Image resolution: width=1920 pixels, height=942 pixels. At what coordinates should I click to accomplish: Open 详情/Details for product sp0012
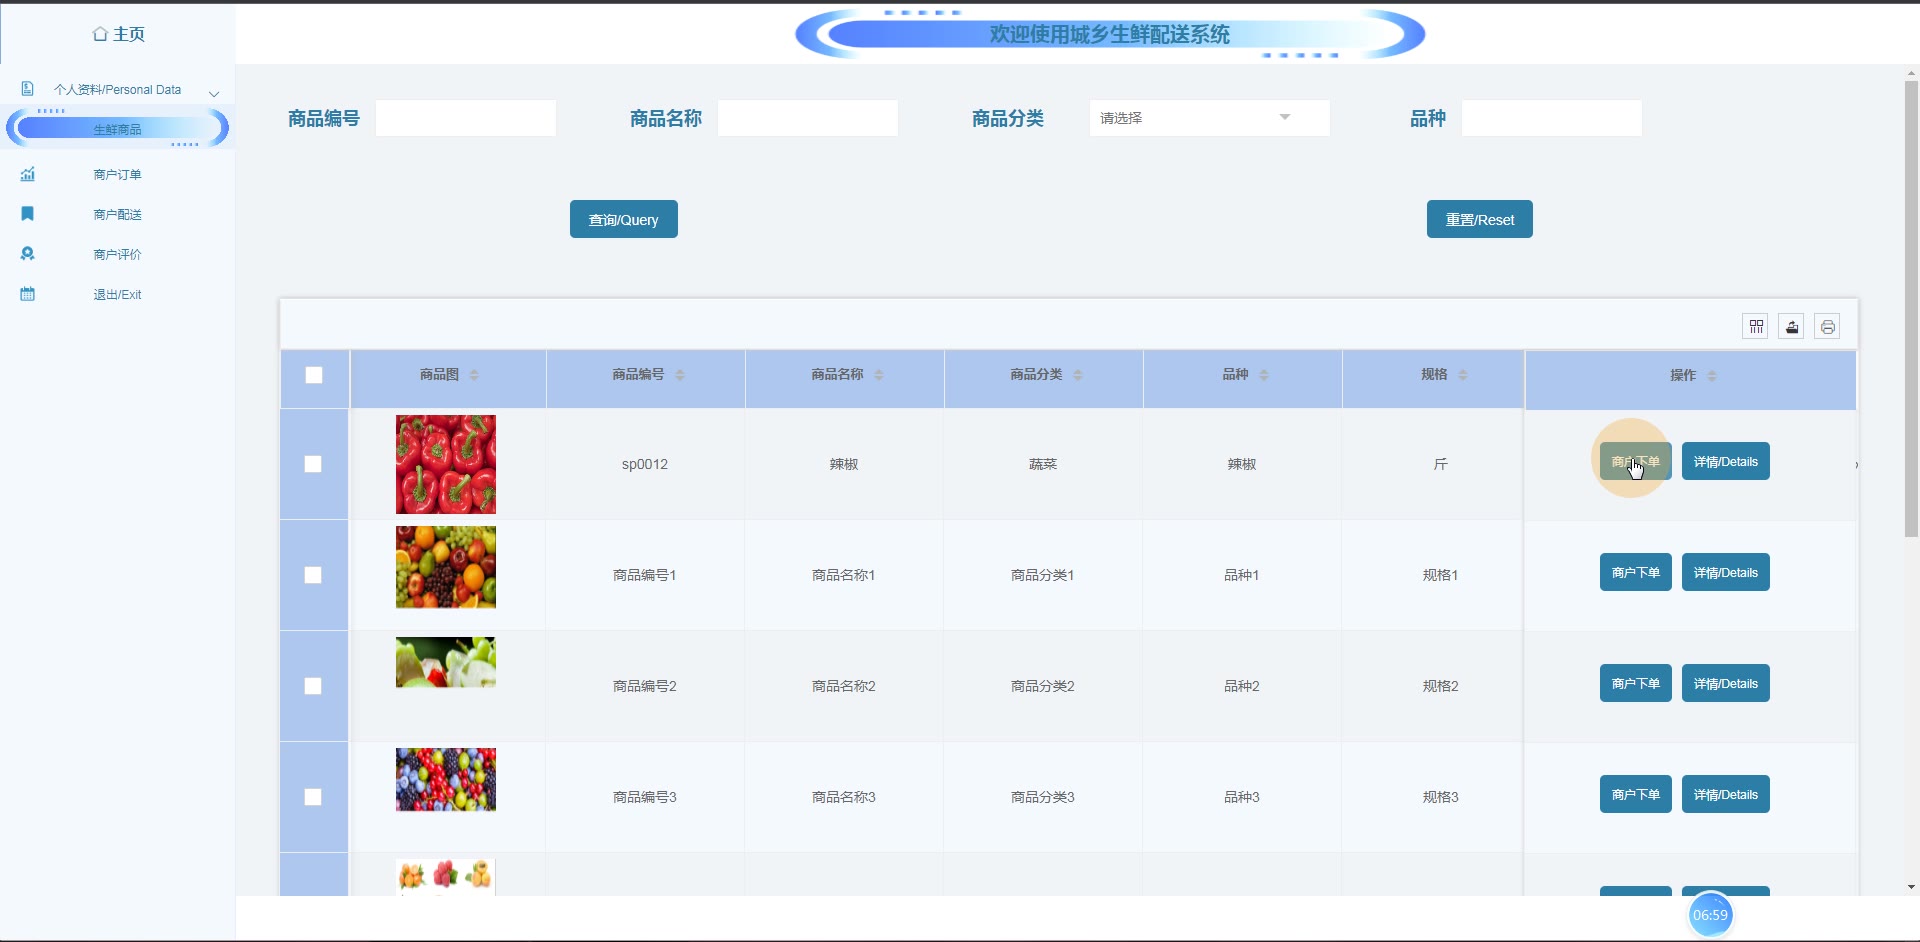coord(1726,461)
